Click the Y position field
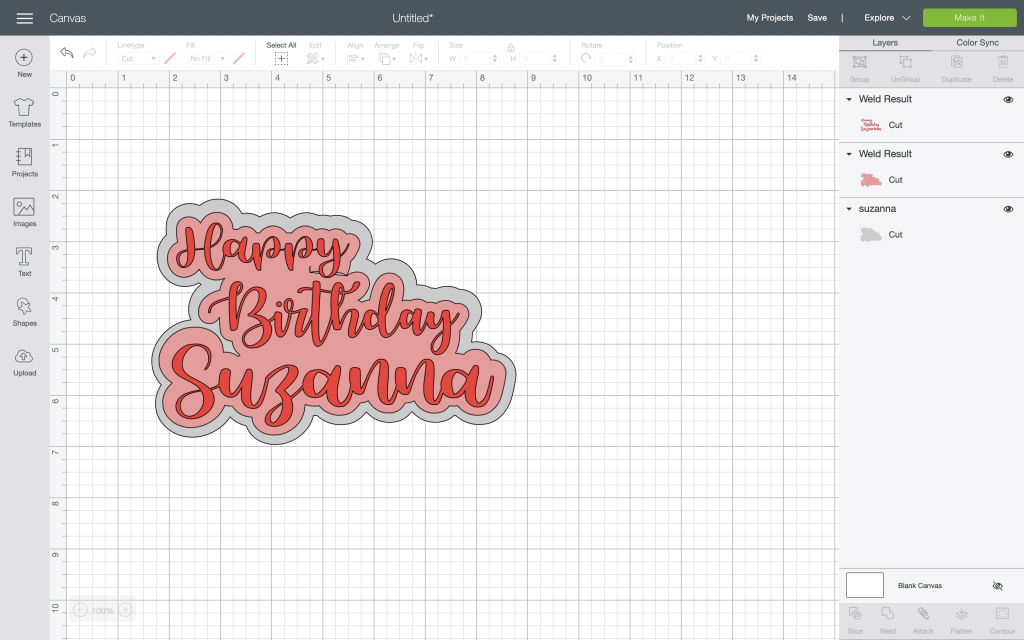This screenshot has height=640, width=1024. (x=741, y=59)
